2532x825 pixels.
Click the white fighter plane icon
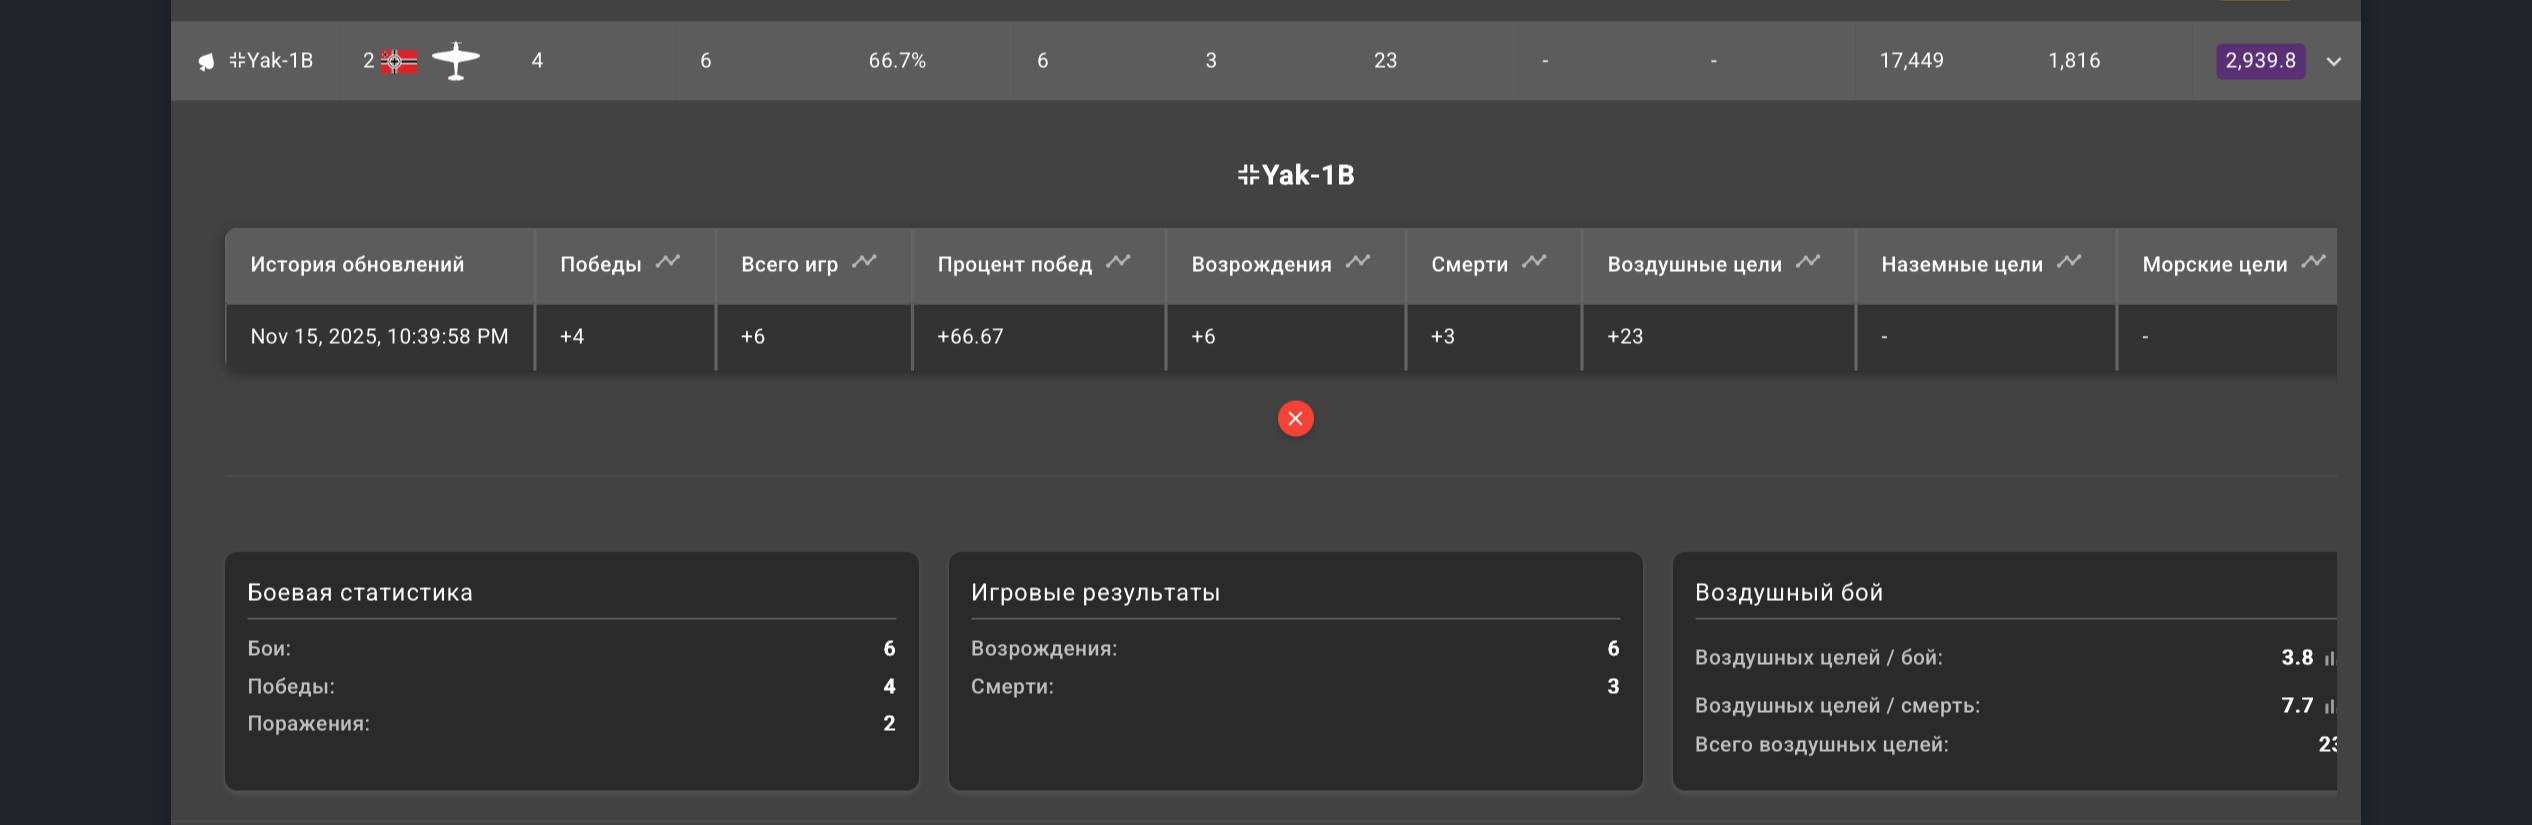(x=456, y=61)
